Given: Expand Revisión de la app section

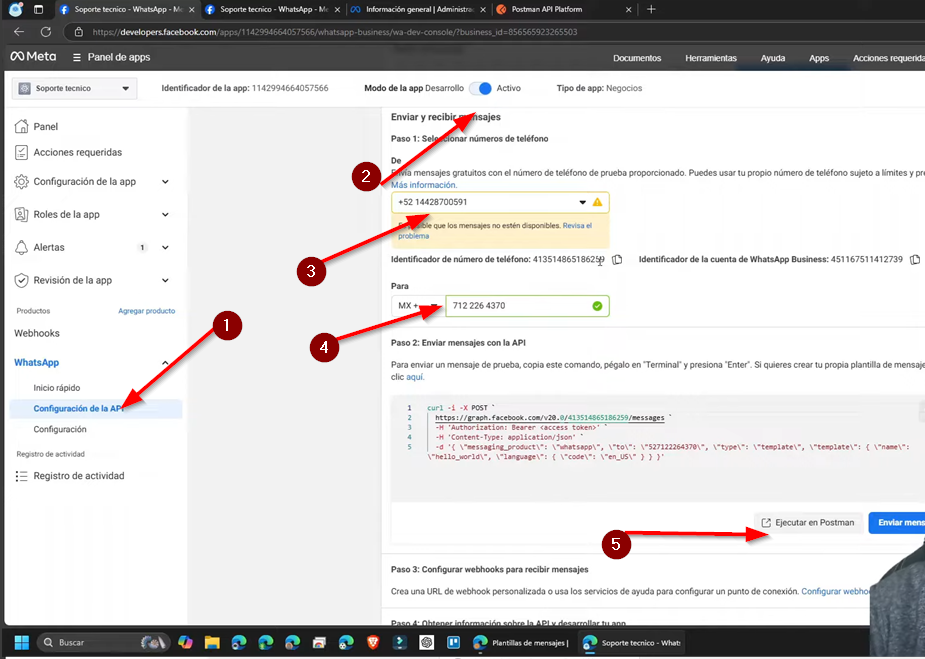Looking at the screenshot, I should click(165, 280).
